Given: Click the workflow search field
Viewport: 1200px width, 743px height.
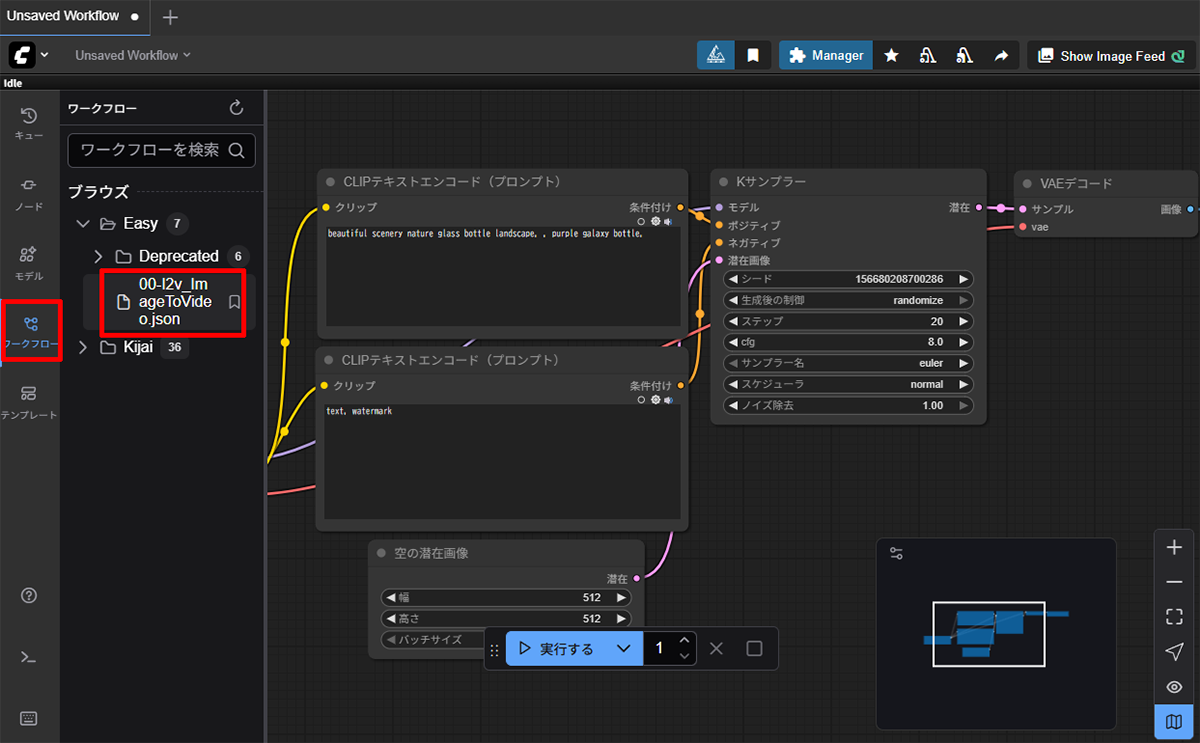Looking at the screenshot, I should [150, 150].
